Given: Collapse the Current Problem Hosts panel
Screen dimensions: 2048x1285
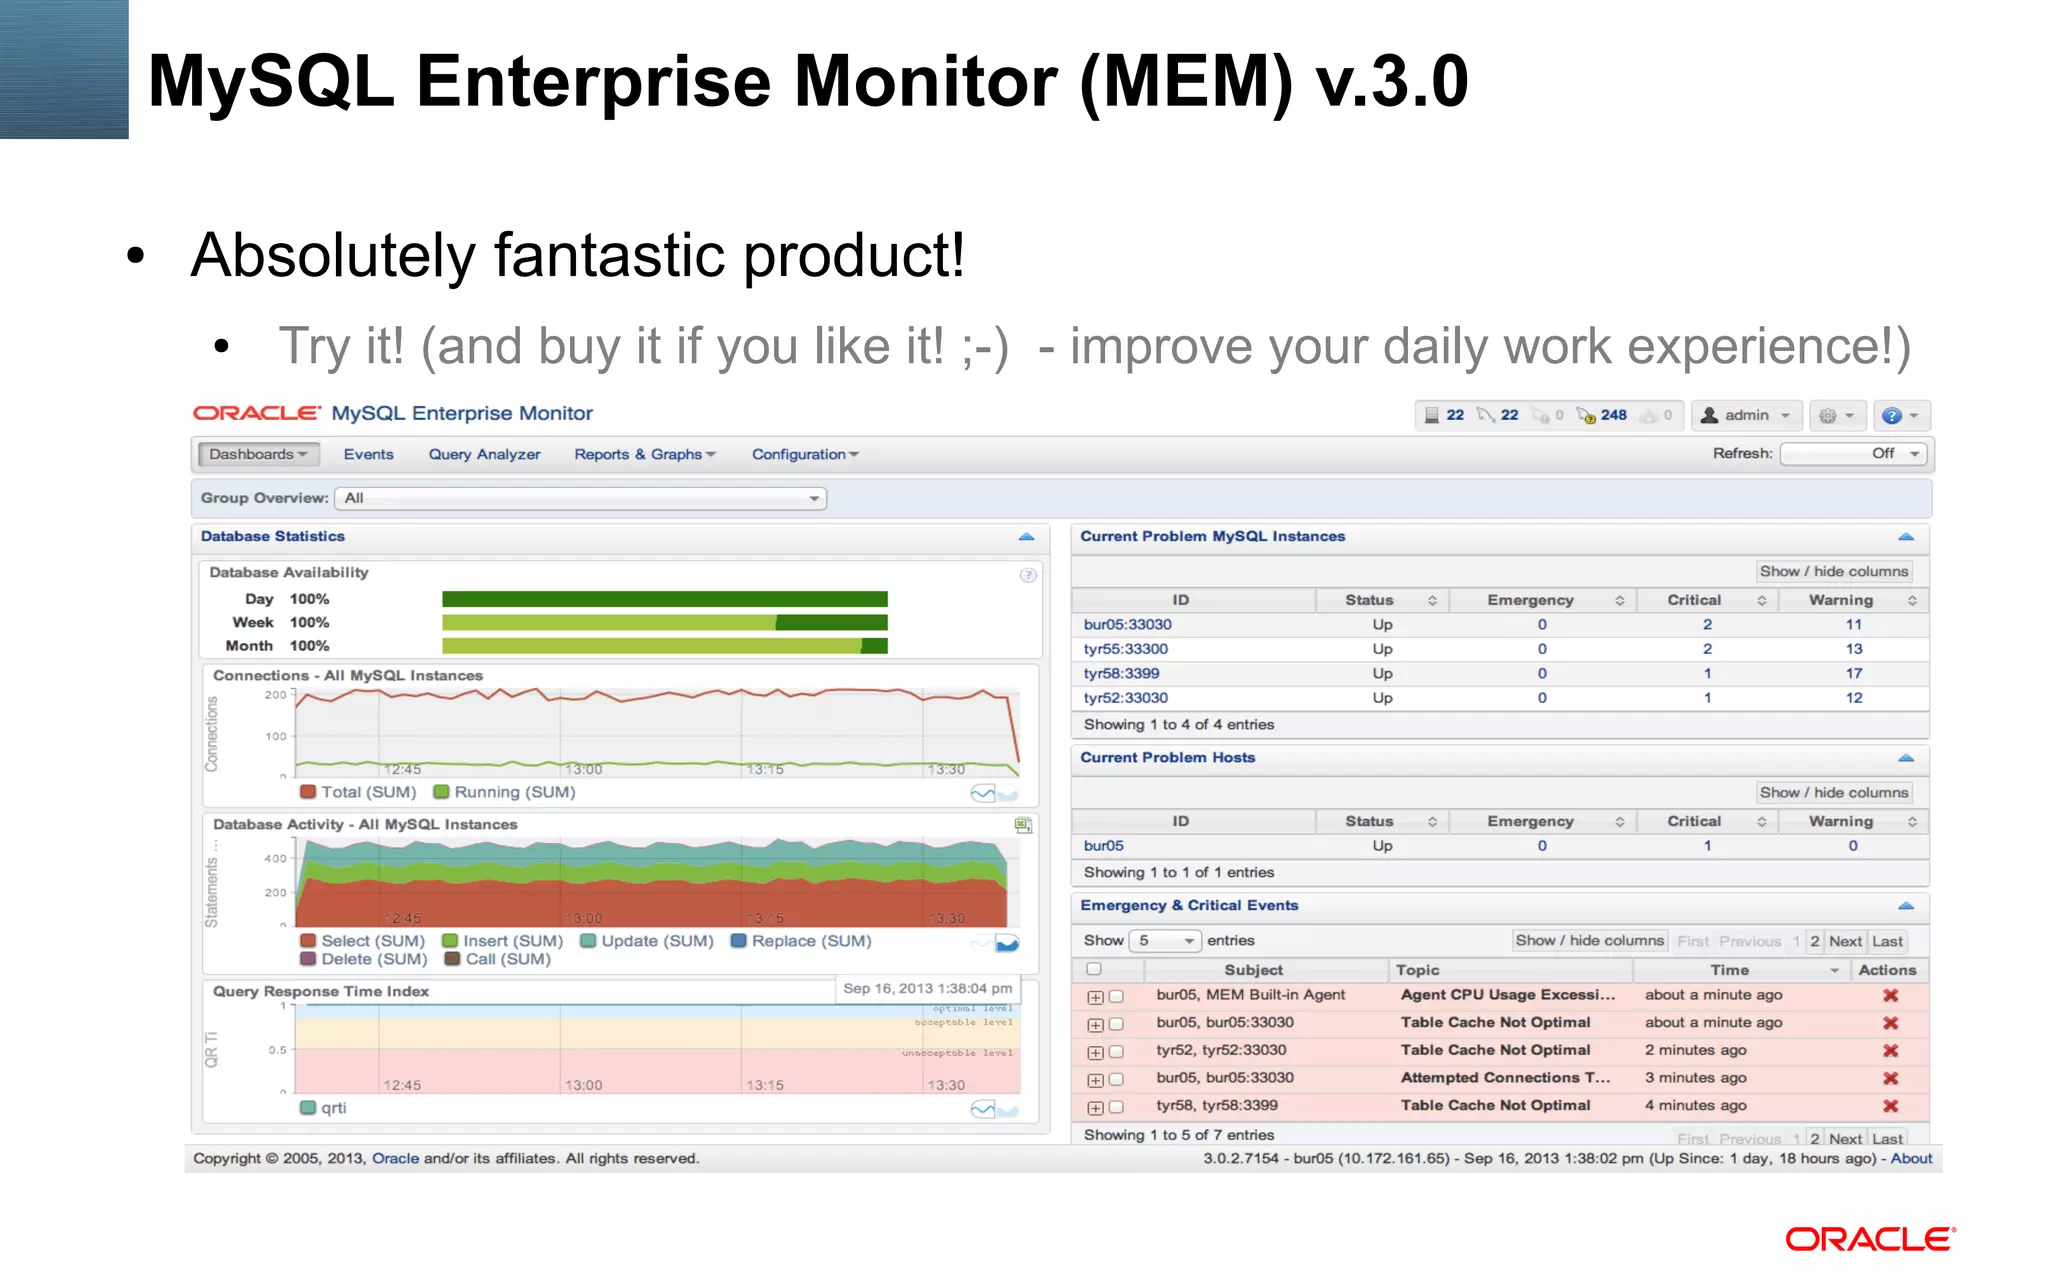Looking at the screenshot, I should pyautogui.click(x=1906, y=758).
